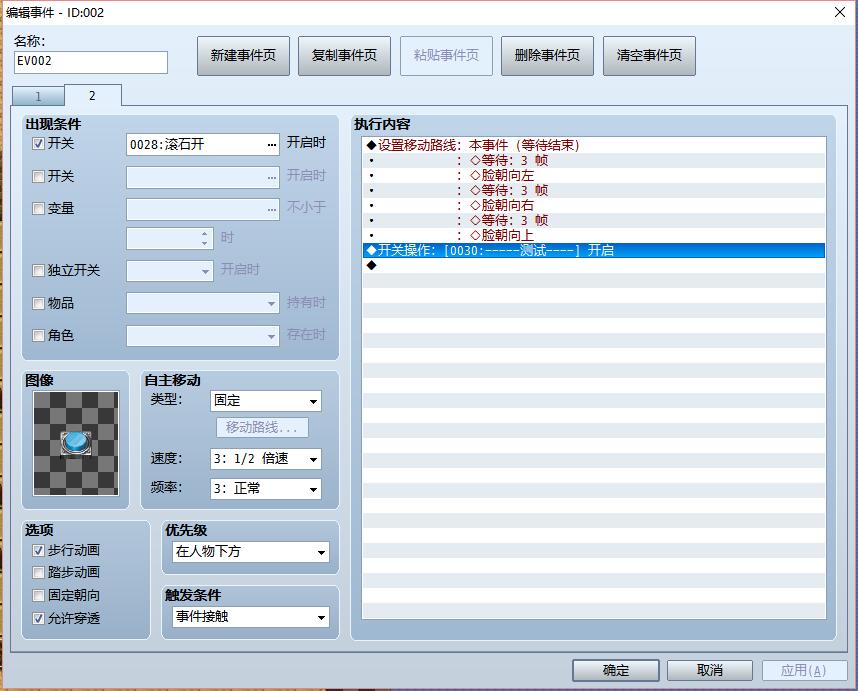Open the 类型 dropdown showing 固定

pos(265,401)
